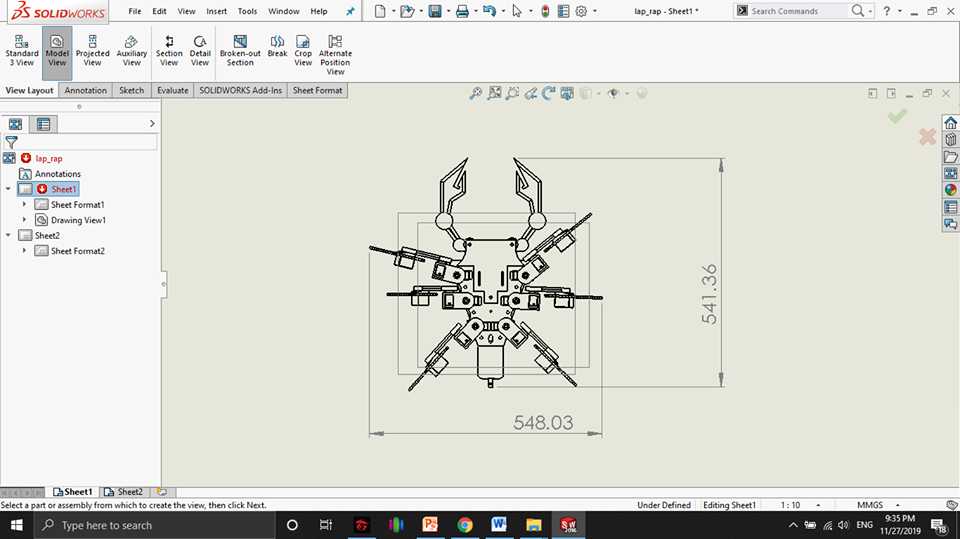Collapse the Sheet1 tree node

[x=9, y=189]
